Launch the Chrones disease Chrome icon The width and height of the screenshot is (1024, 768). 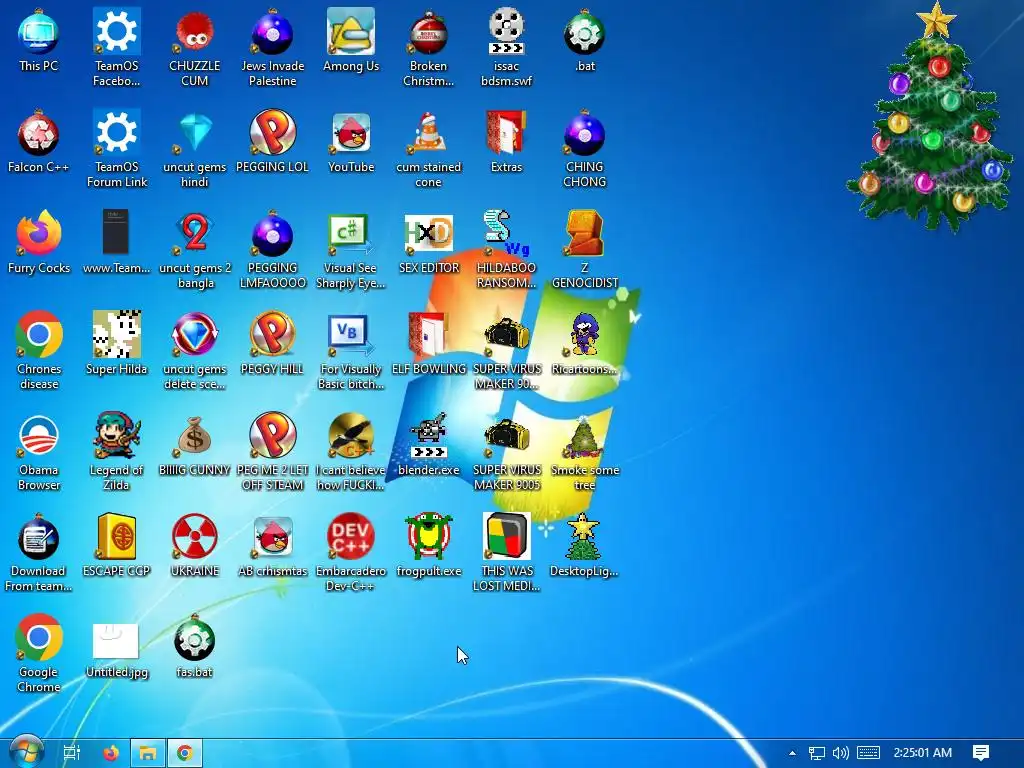pos(39,334)
